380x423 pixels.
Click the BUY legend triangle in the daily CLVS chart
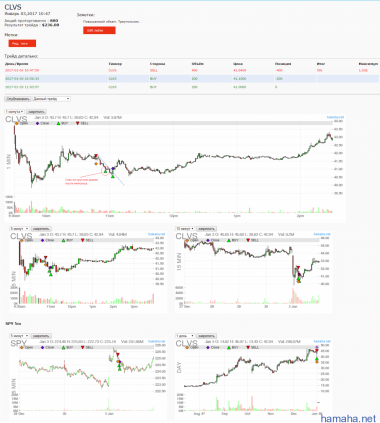pos(229,347)
